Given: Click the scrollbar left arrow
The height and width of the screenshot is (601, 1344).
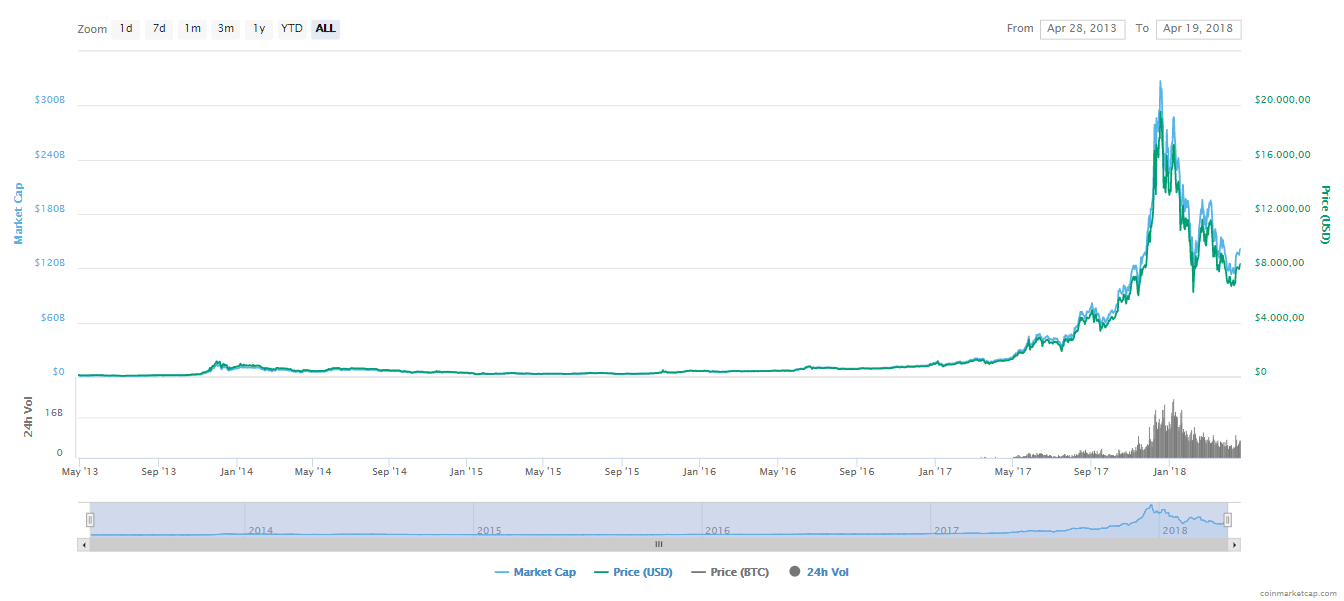Looking at the screenshot, I should pyautogui.click(x=84, y=545).
